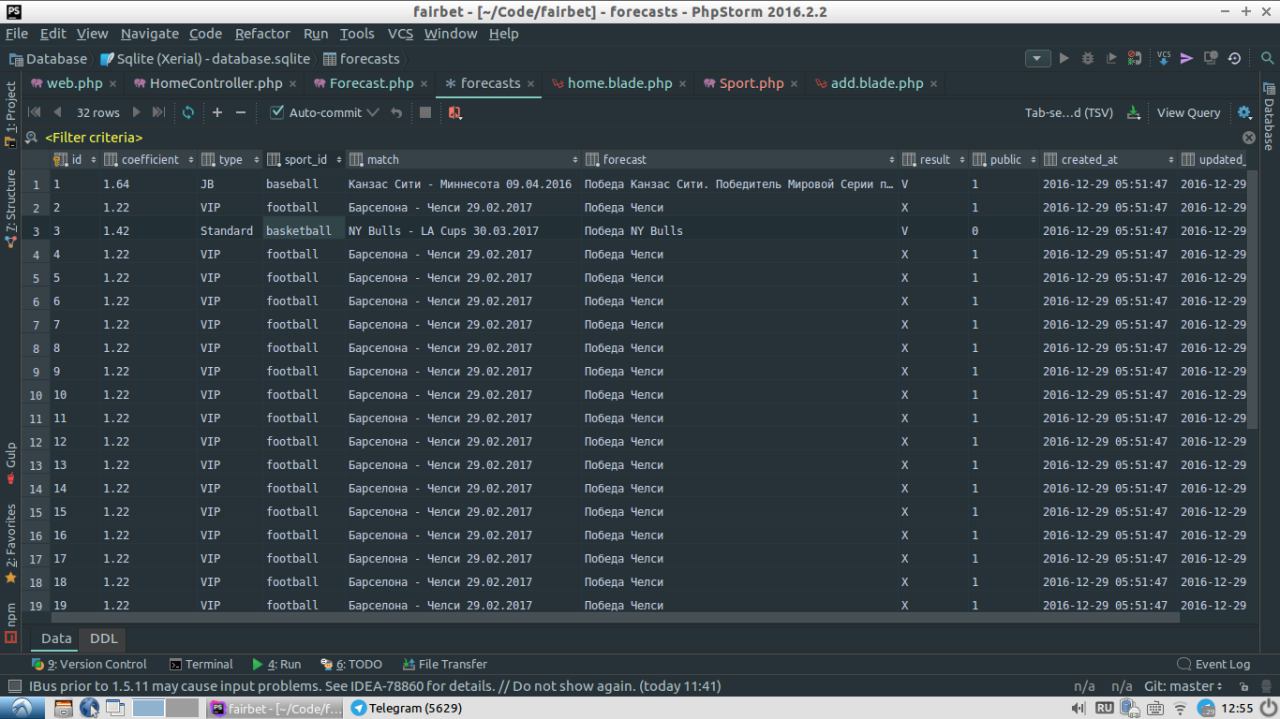Toggle the lock icon in status bar
The image size is (1280, 719).
[1244, 687]
